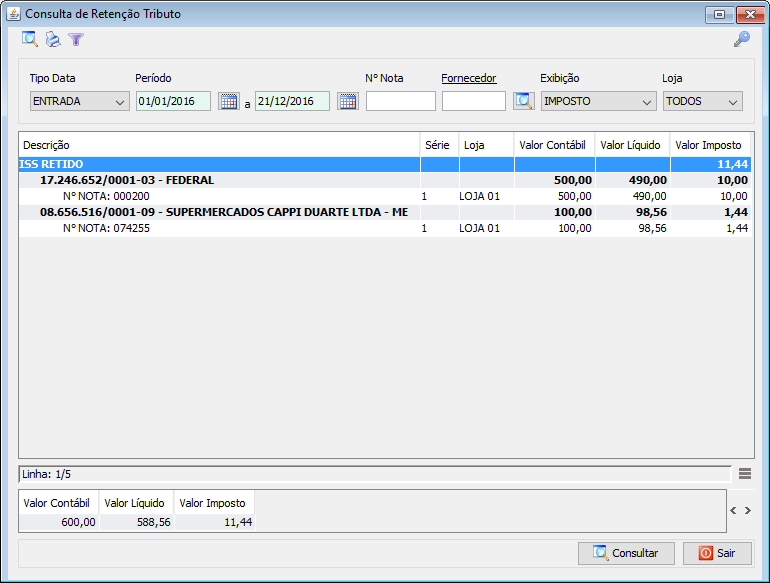Click the print toolbar icon
The image size is (770, 583).
53,40
